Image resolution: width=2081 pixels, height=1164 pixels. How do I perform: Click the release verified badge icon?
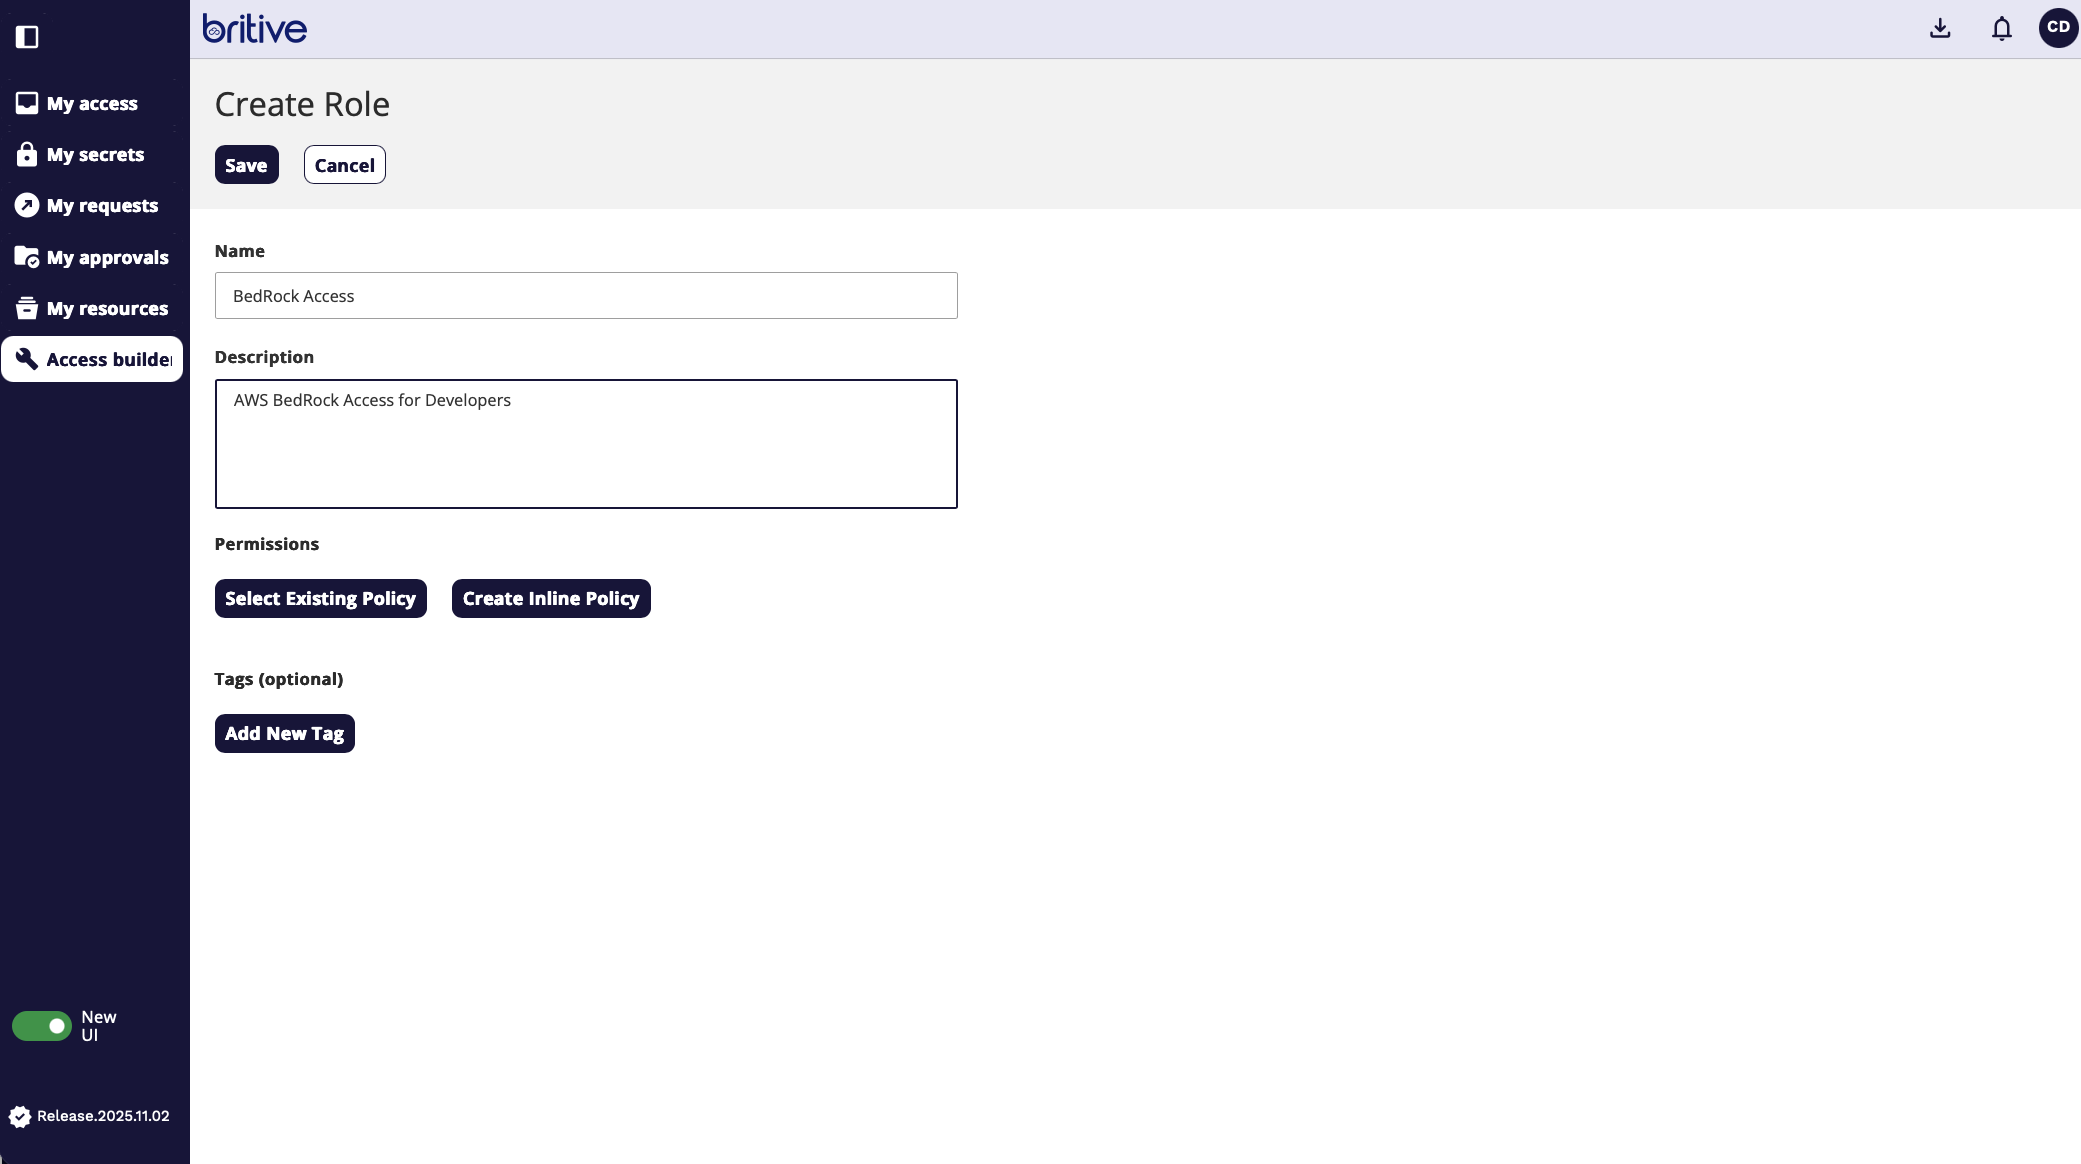point(20,1116)
